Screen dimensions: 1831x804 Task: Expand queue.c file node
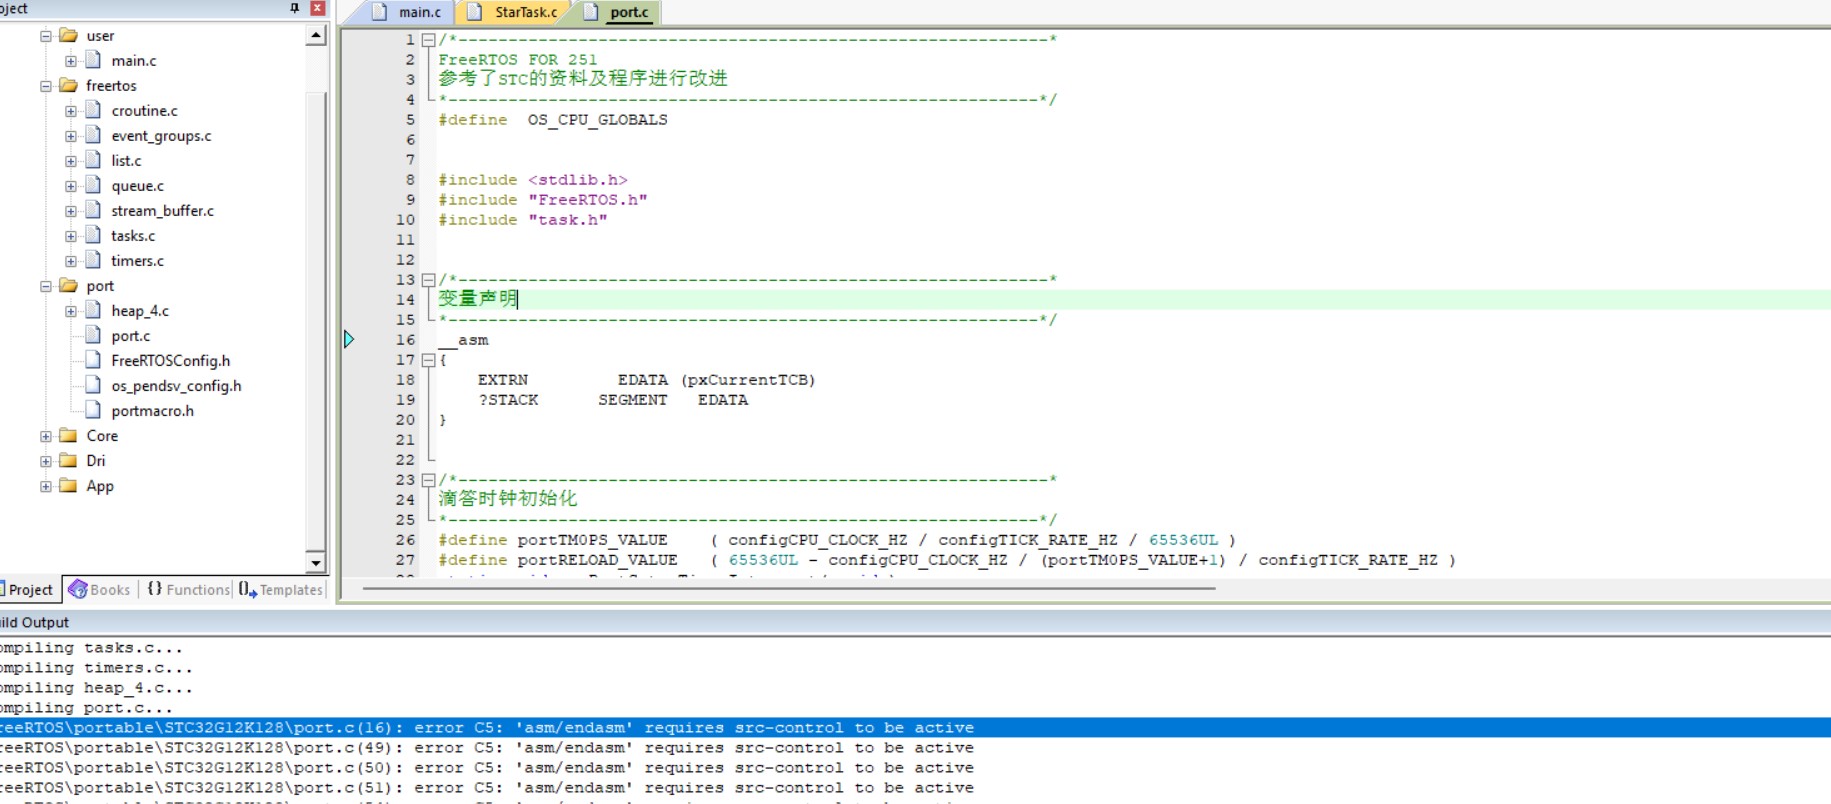tap(71, 186)
